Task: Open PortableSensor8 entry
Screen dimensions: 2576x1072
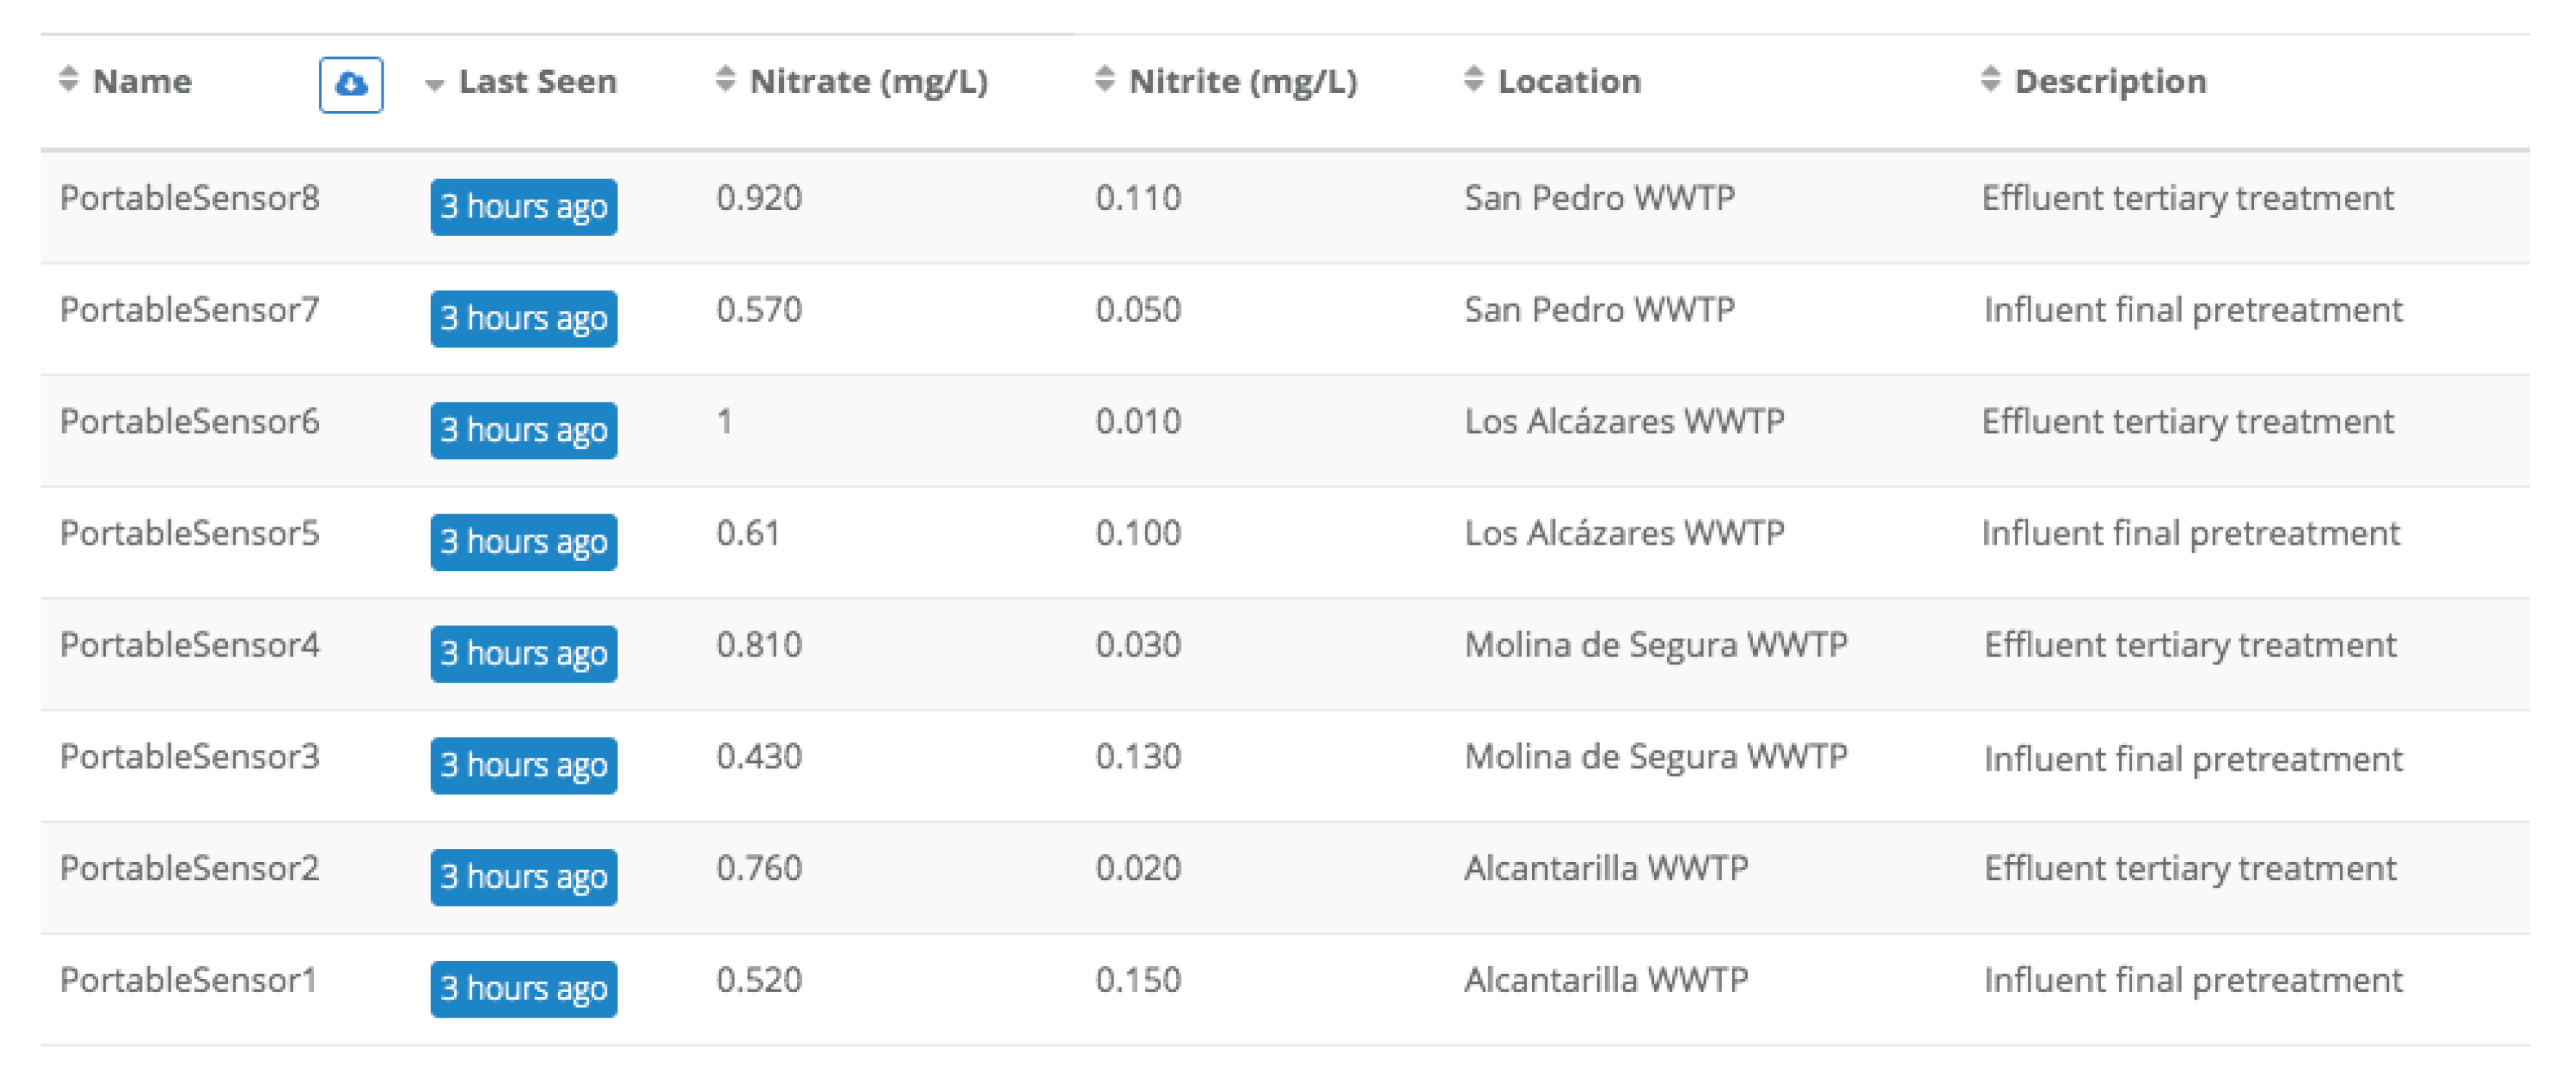Action: coord(189,198)
